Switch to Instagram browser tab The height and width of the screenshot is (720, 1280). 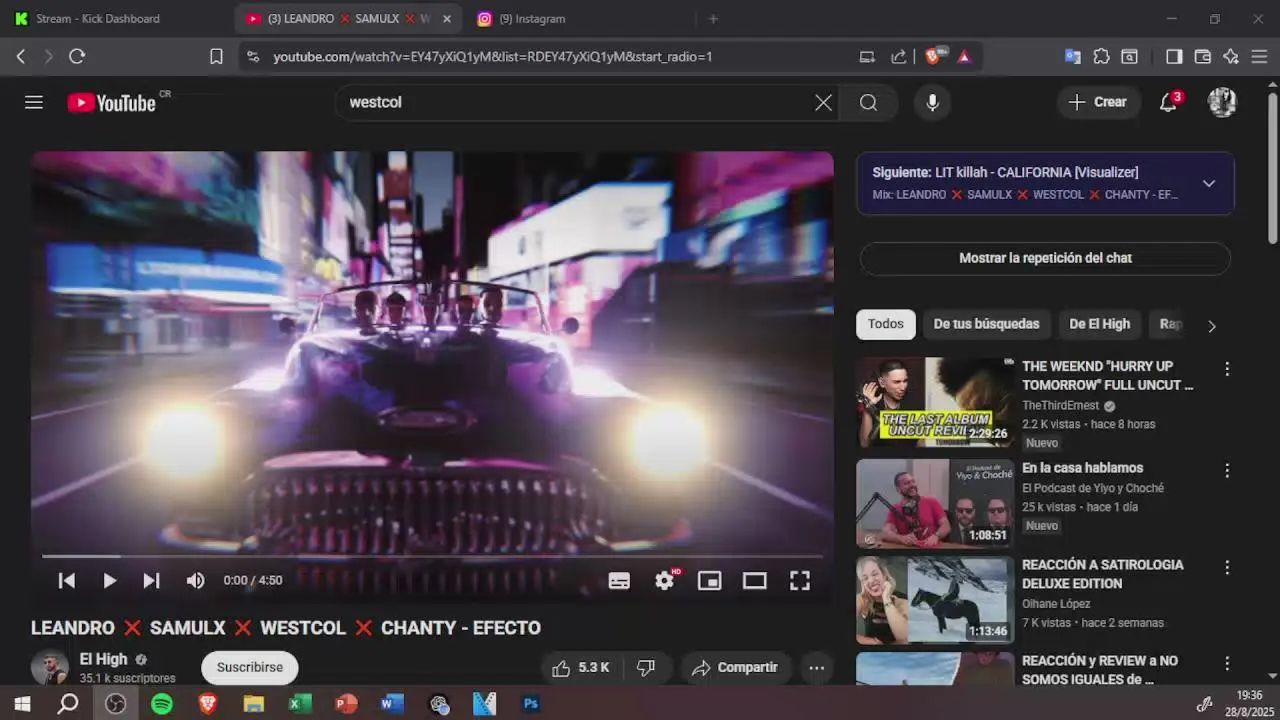click(532, 18)
